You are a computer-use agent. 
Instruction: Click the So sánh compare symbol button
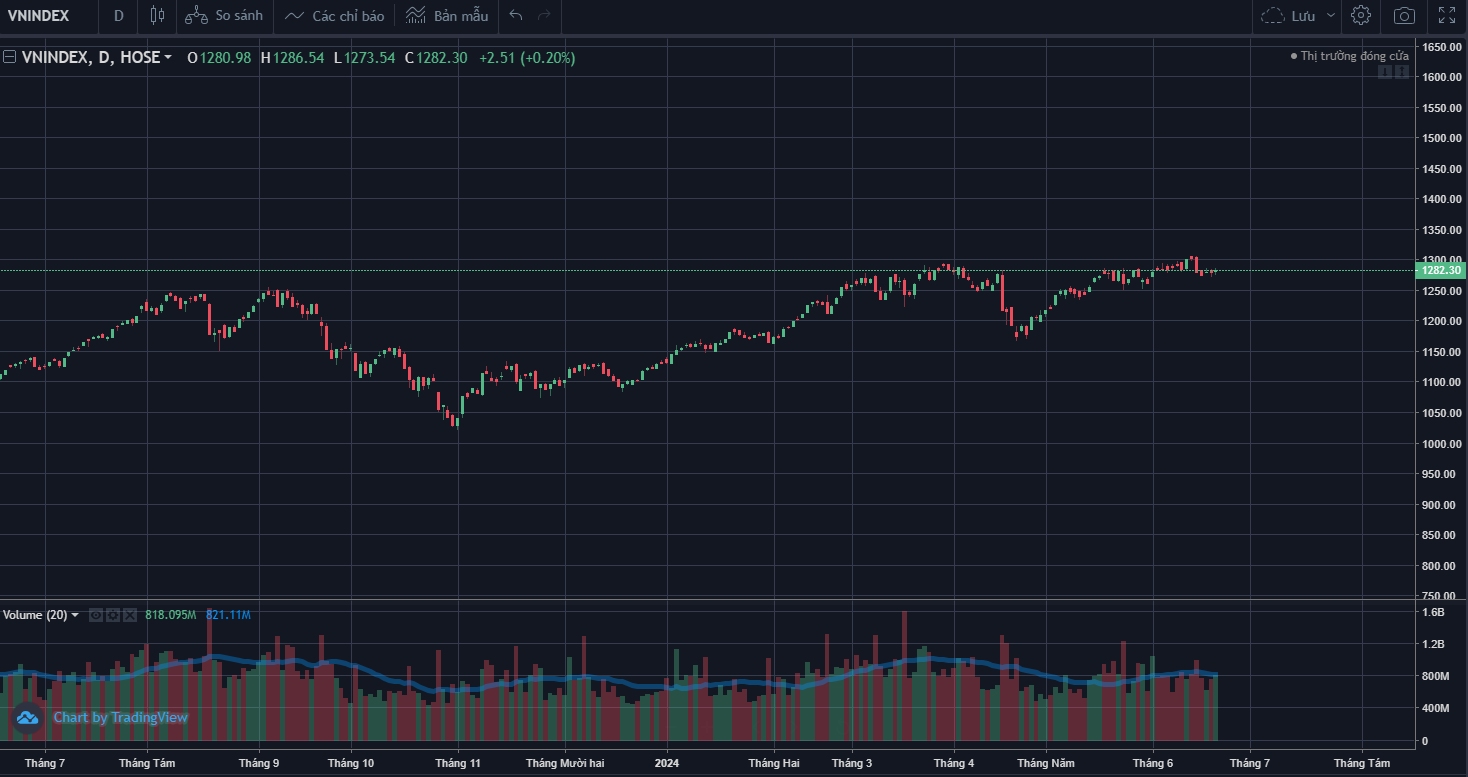[224, 15]
